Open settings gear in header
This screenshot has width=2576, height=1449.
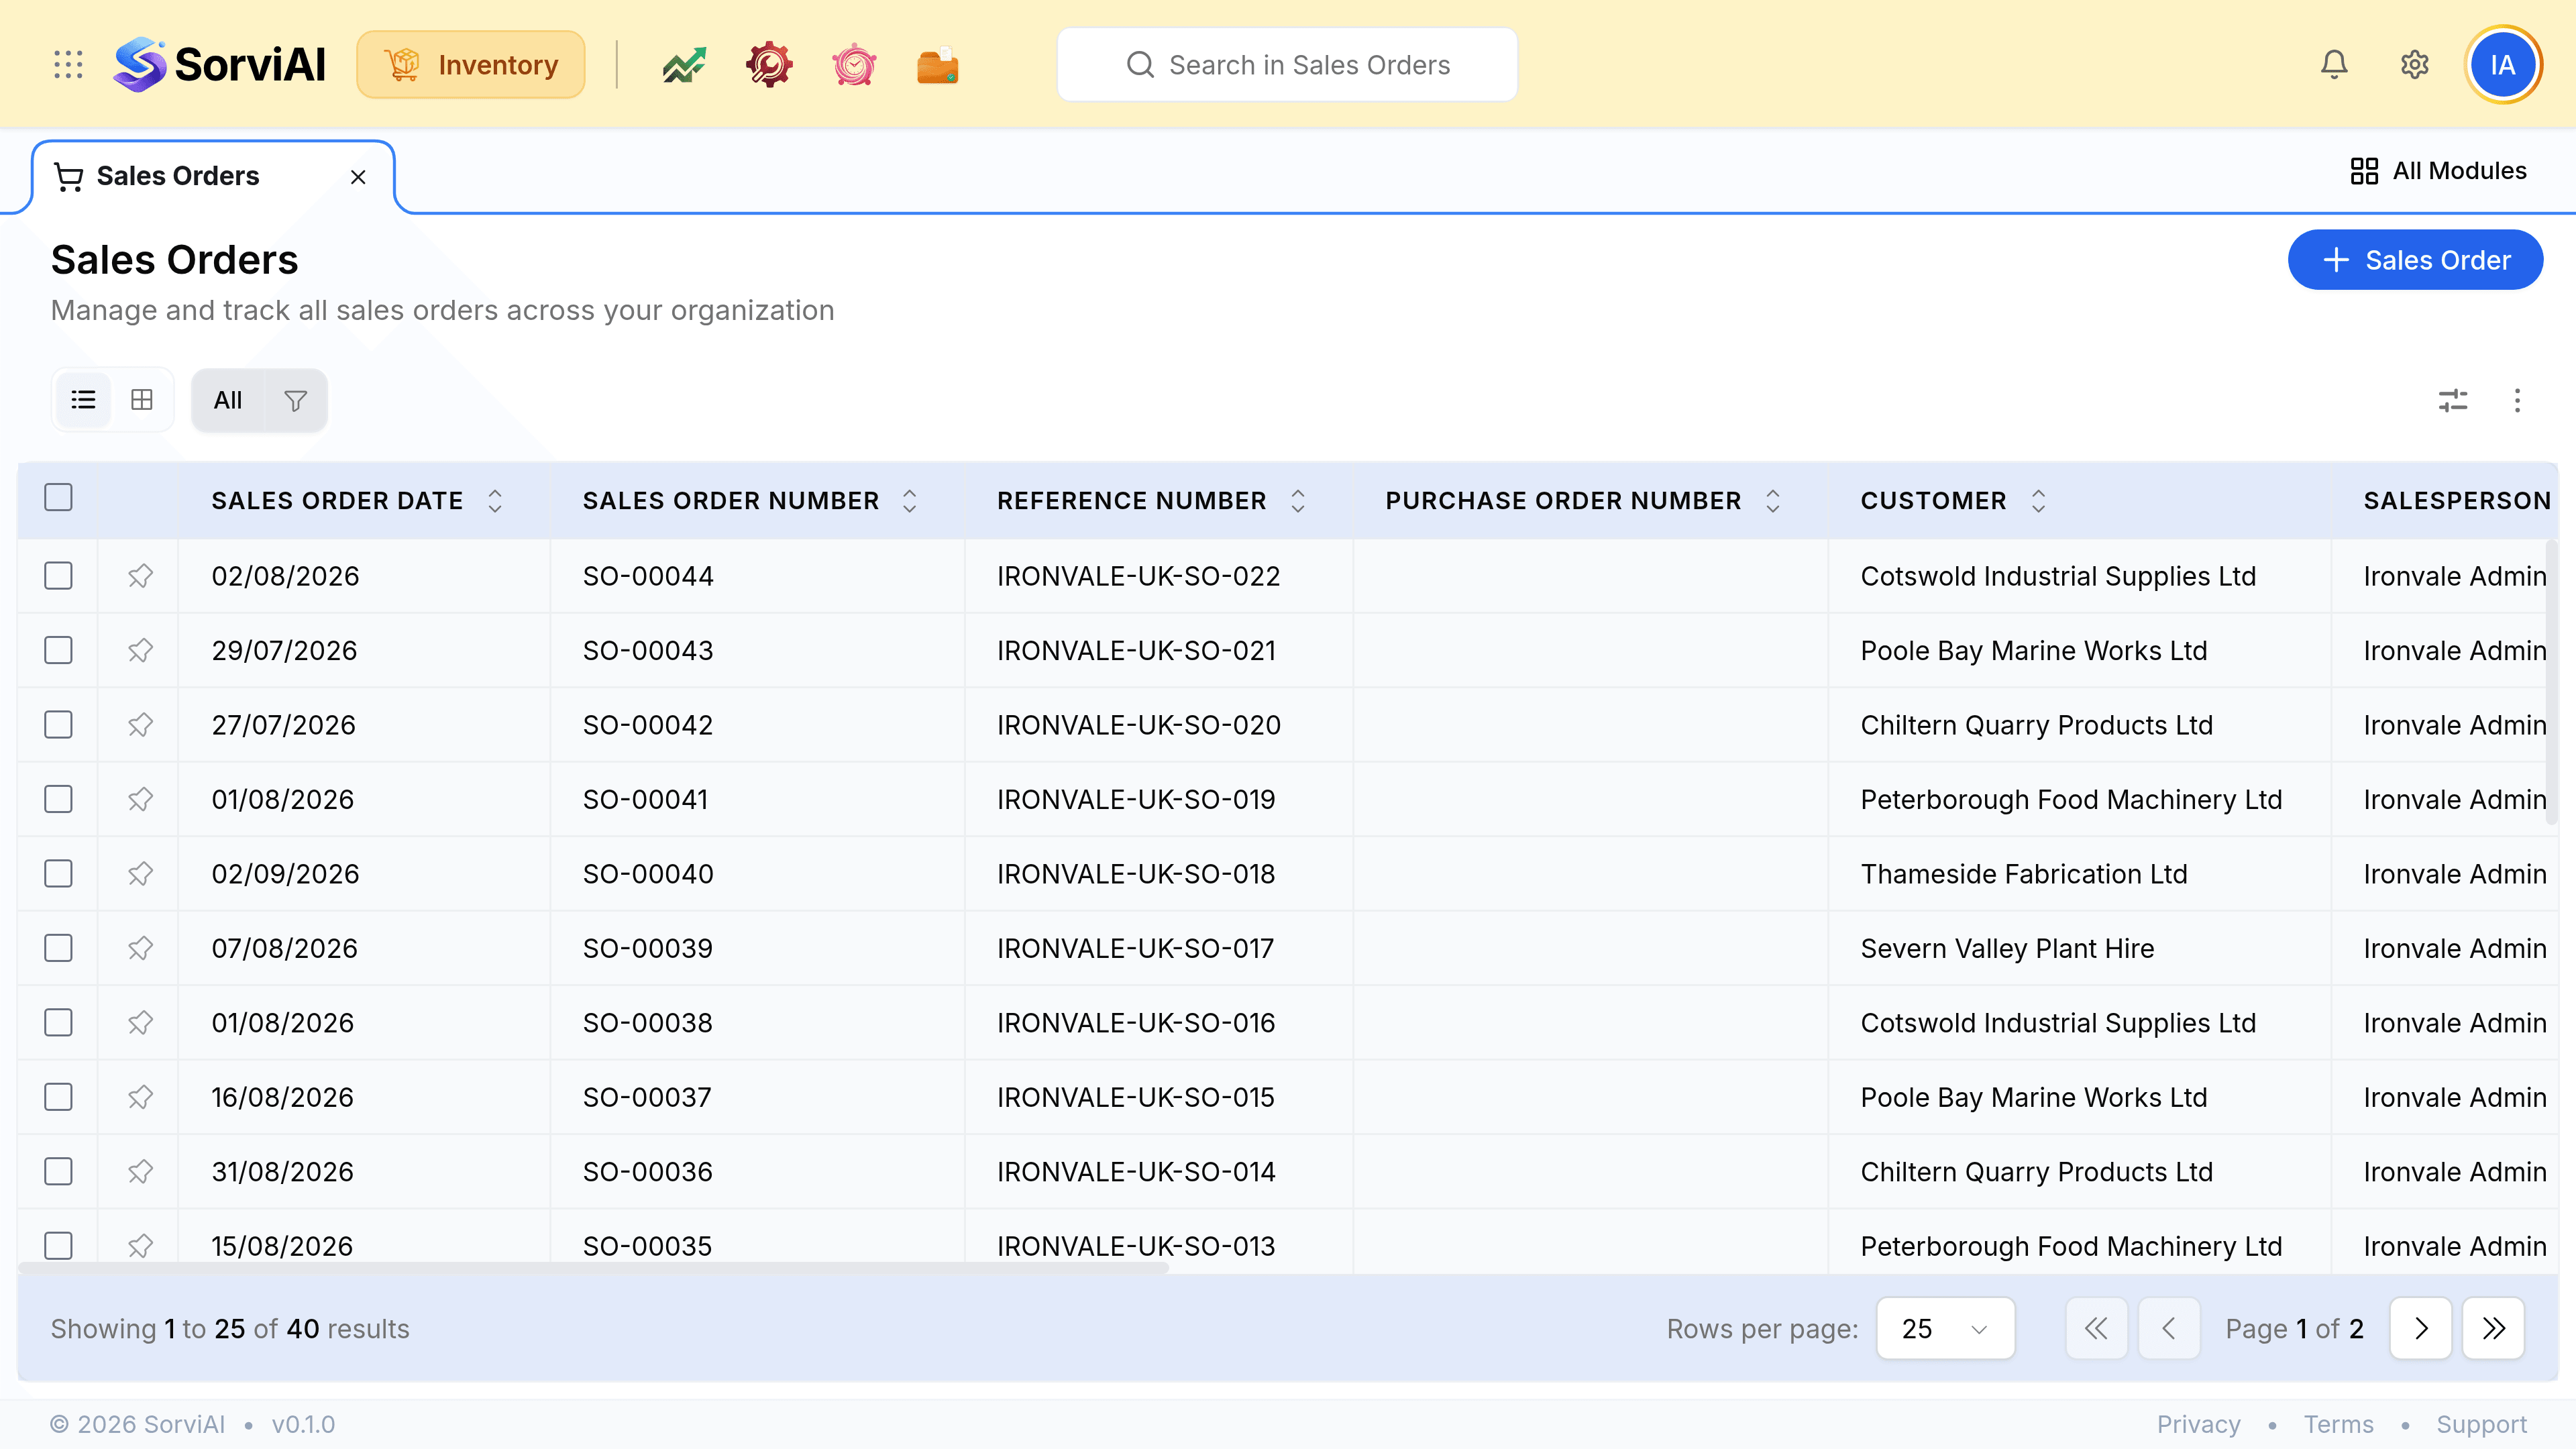click(x=2415, y=65)
